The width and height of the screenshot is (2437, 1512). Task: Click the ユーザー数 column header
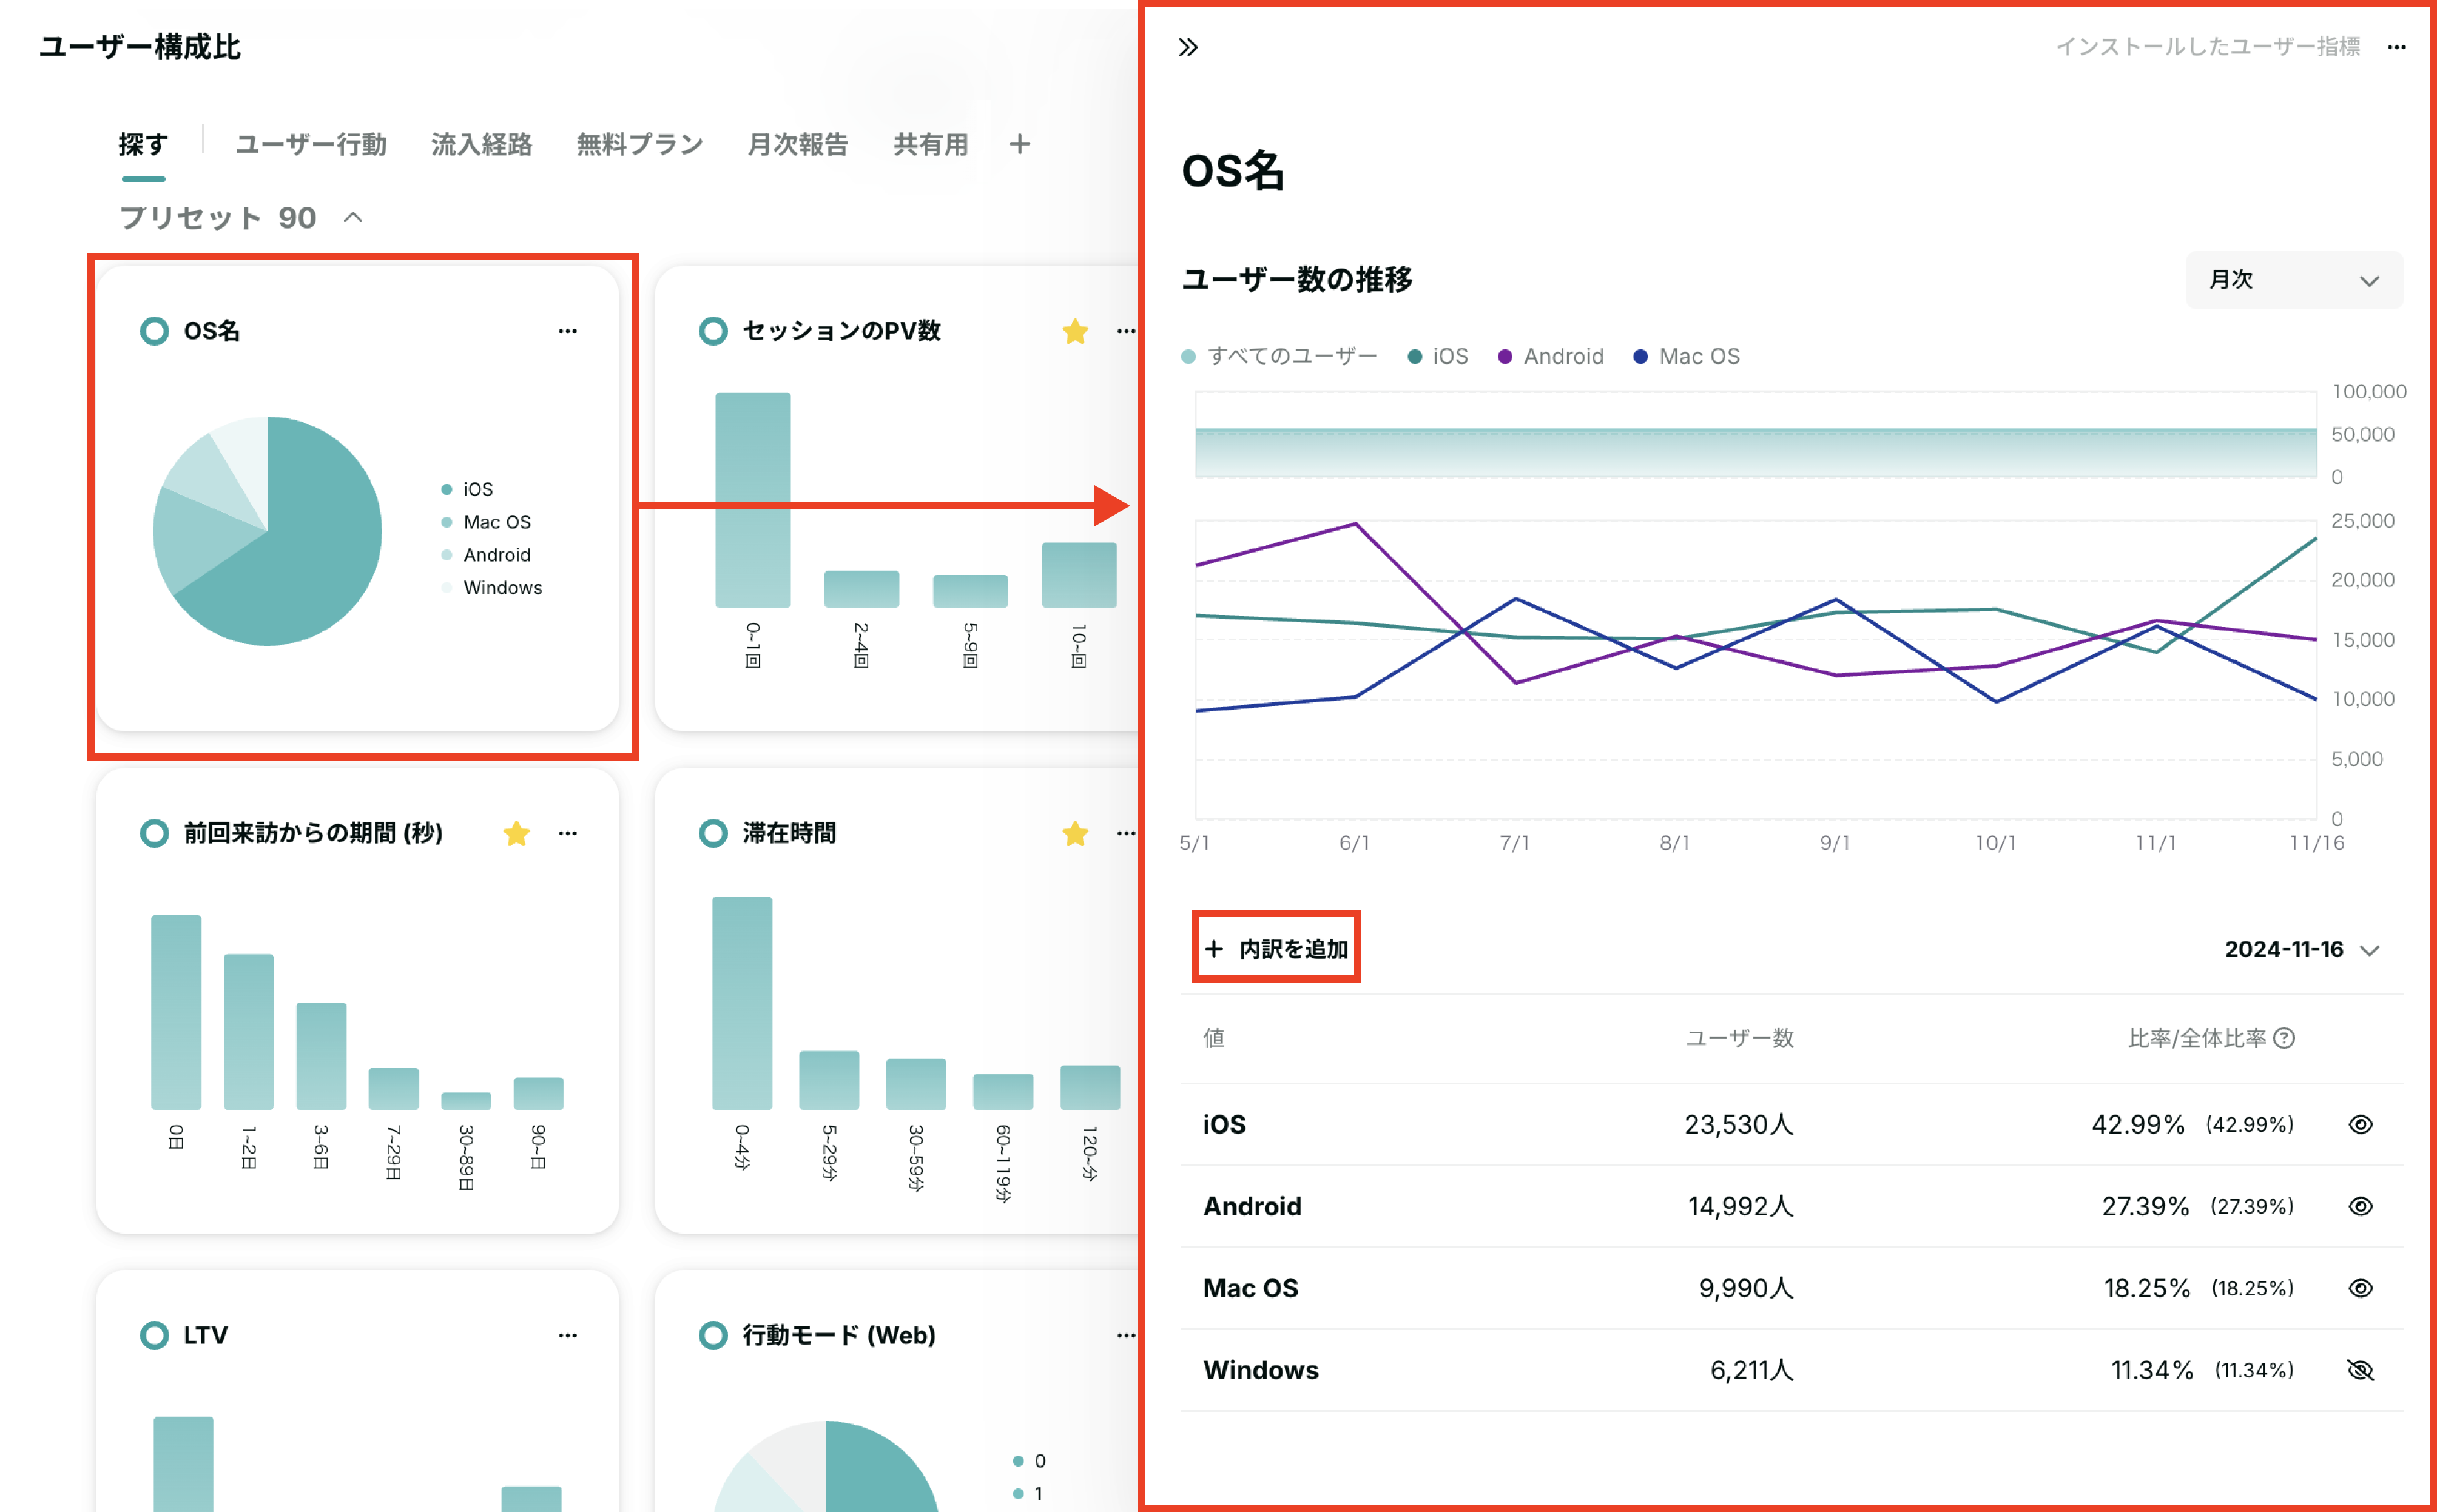(x=1740, y=1038)
